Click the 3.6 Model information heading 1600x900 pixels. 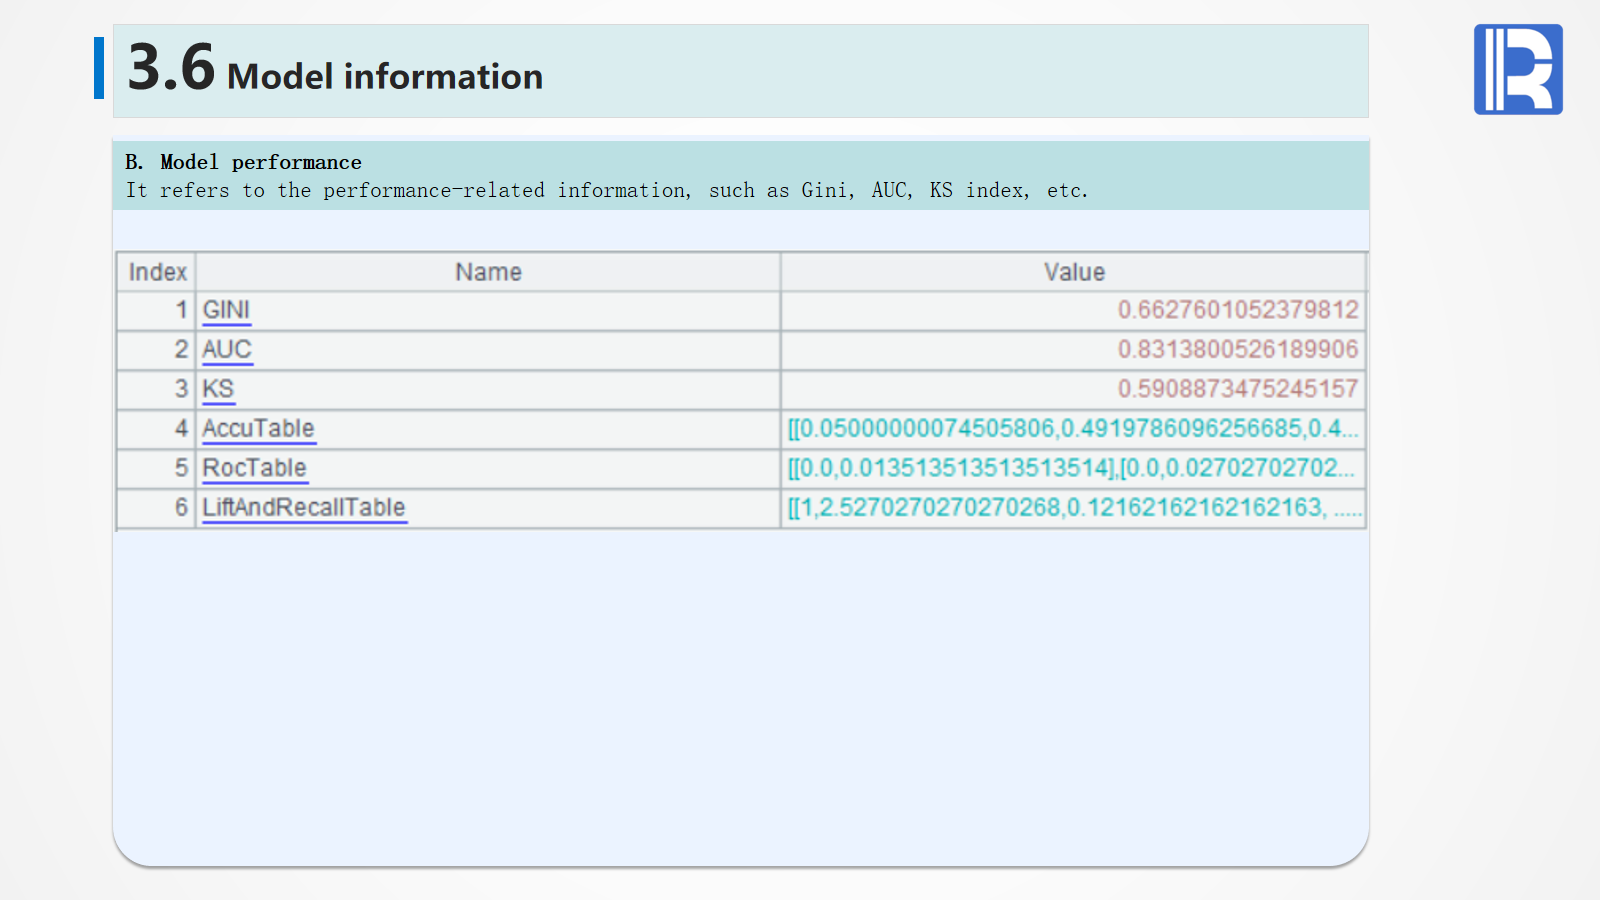336,70
